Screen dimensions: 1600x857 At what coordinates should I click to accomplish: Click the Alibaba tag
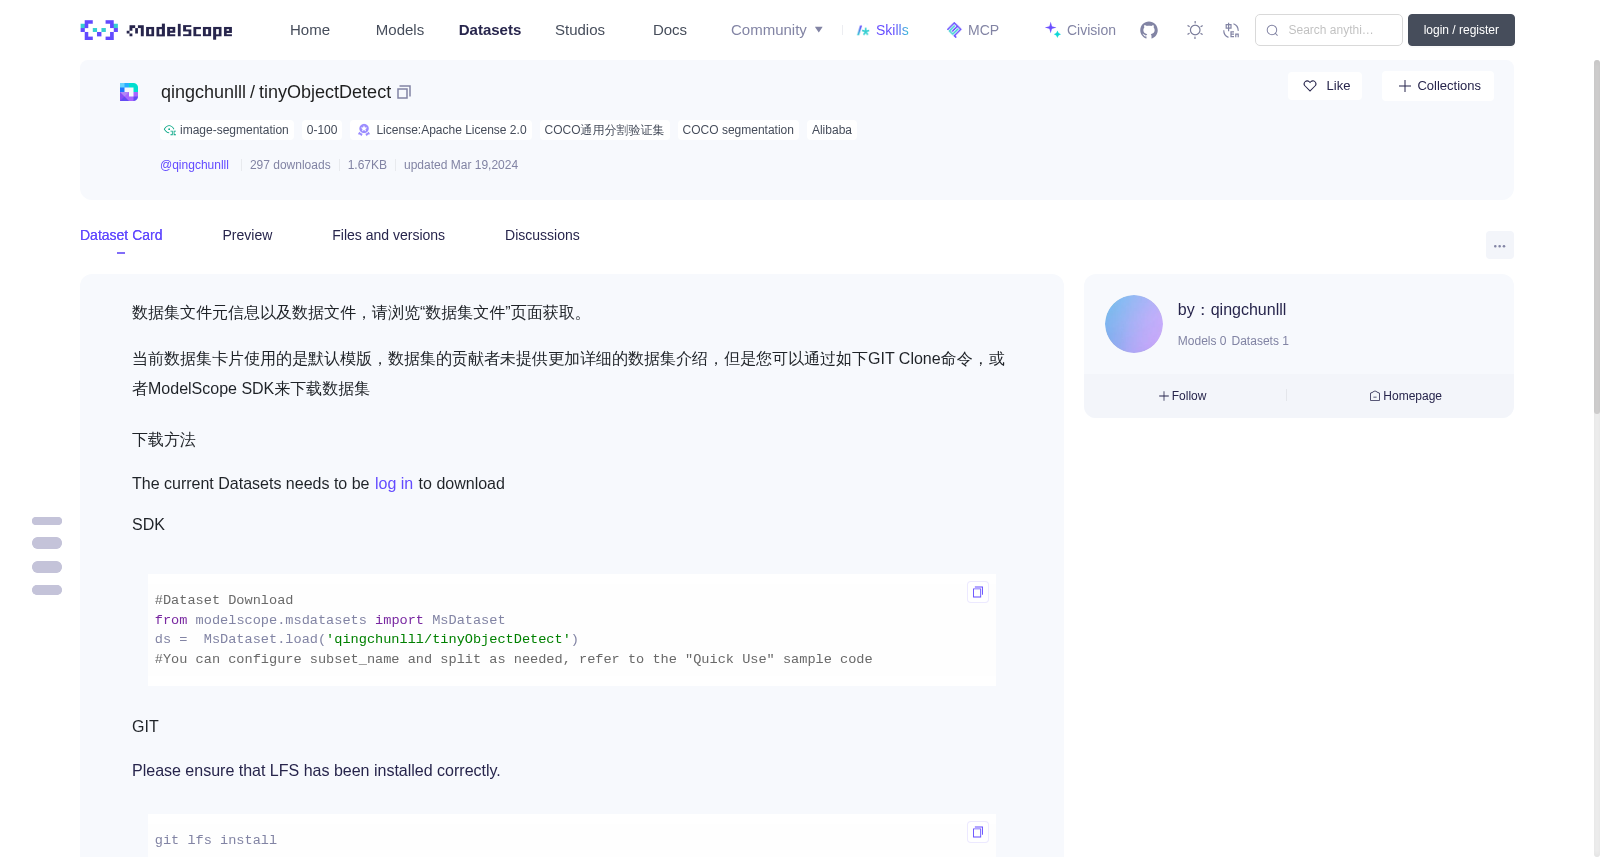[x=832, y=130]
